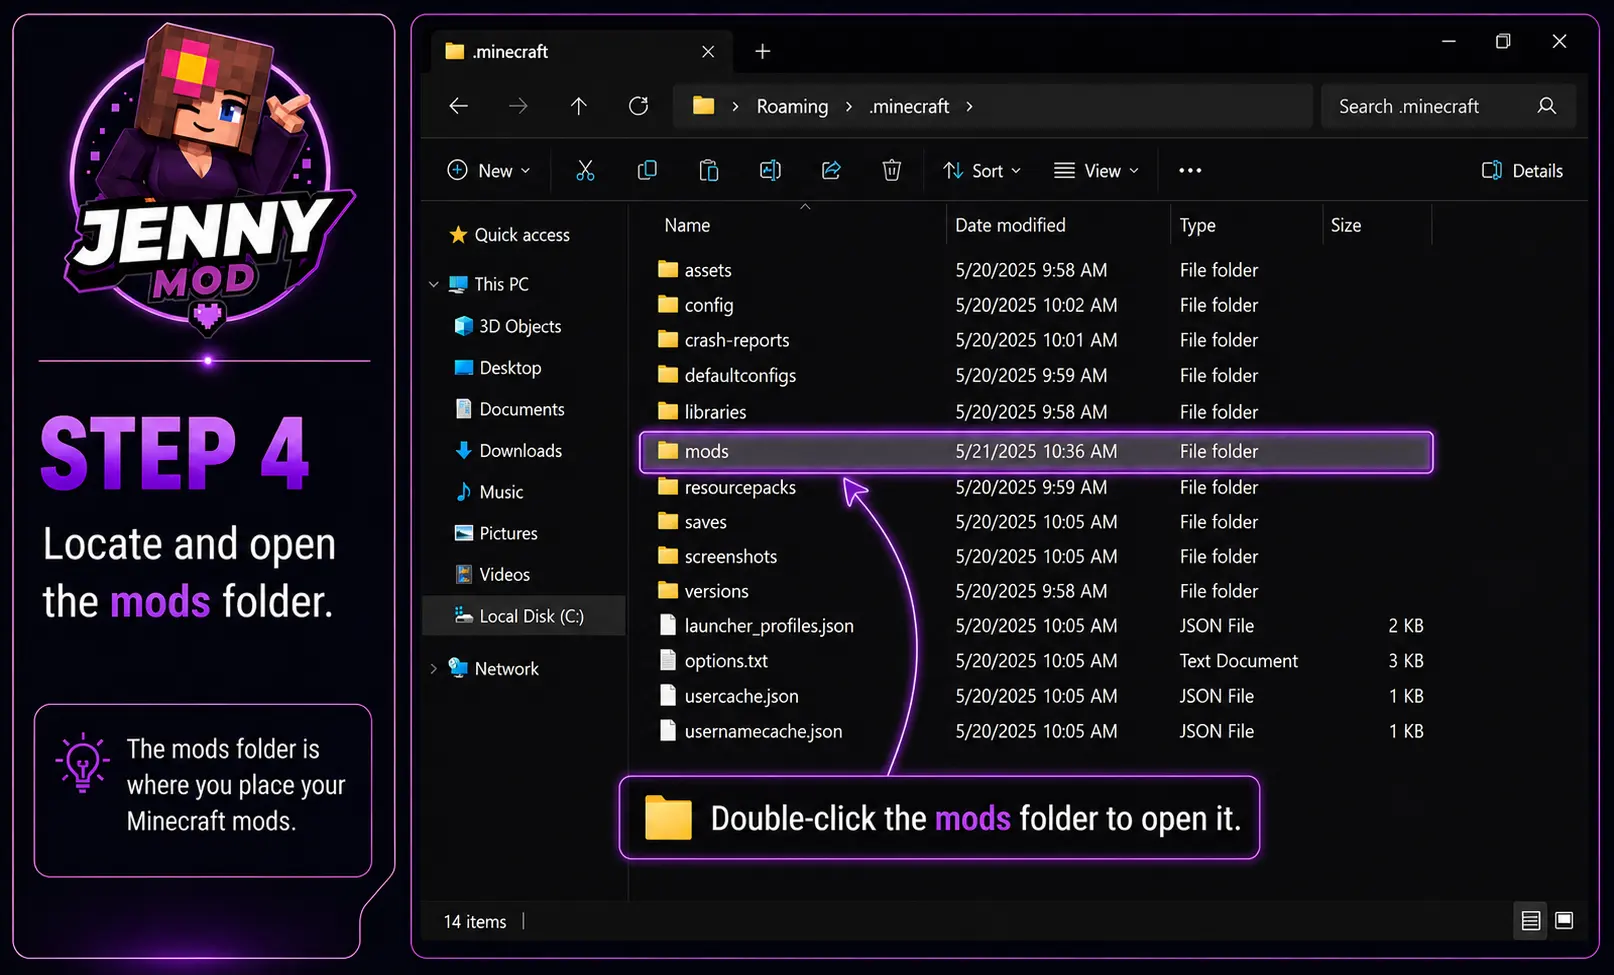The image size is (1614, 975).
Task: Sort by the Name column header
Action: 688,225
